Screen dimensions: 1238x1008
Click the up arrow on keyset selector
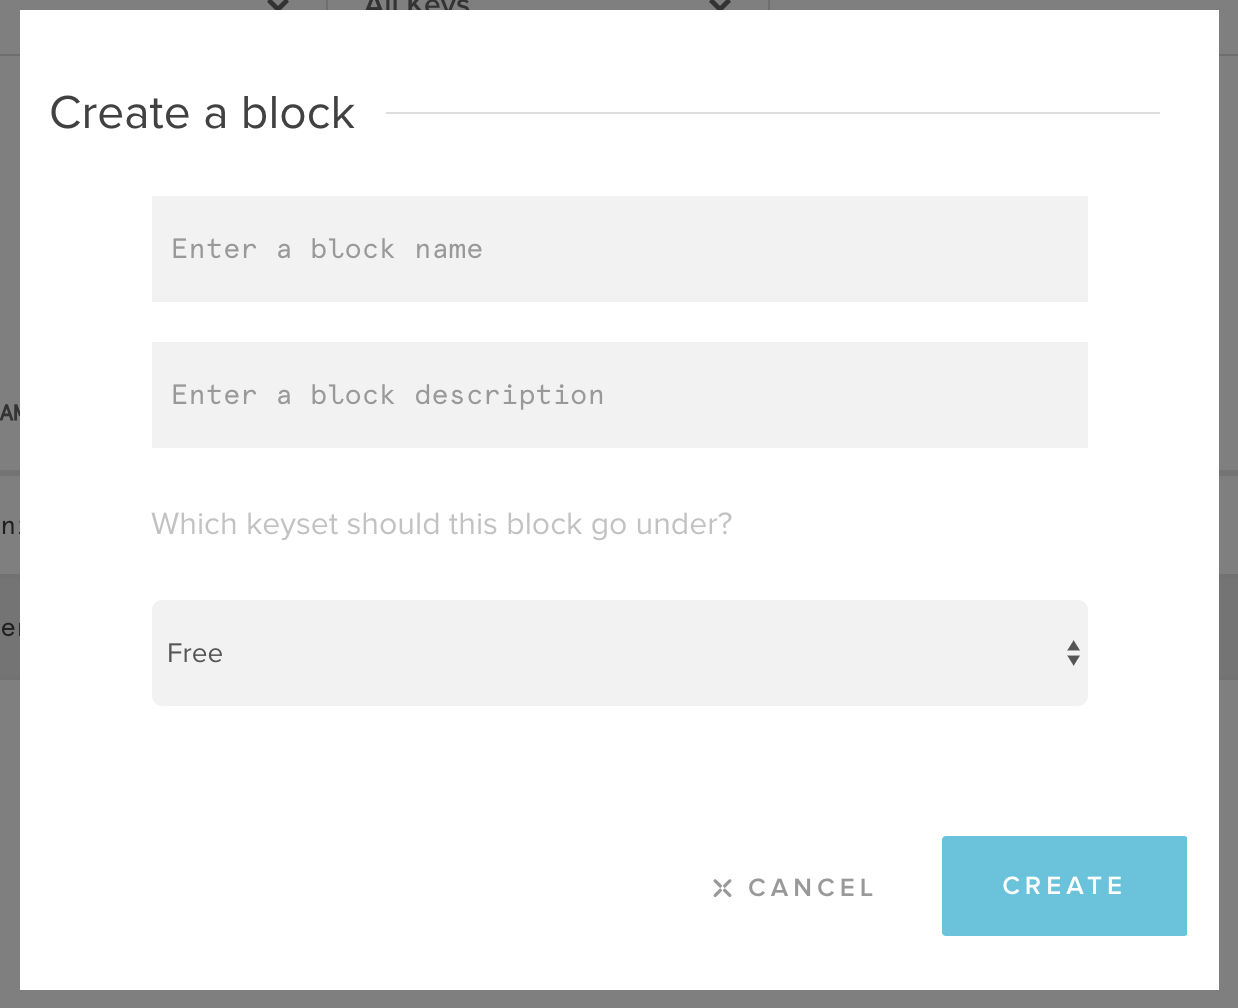[x=1073, y=646]
